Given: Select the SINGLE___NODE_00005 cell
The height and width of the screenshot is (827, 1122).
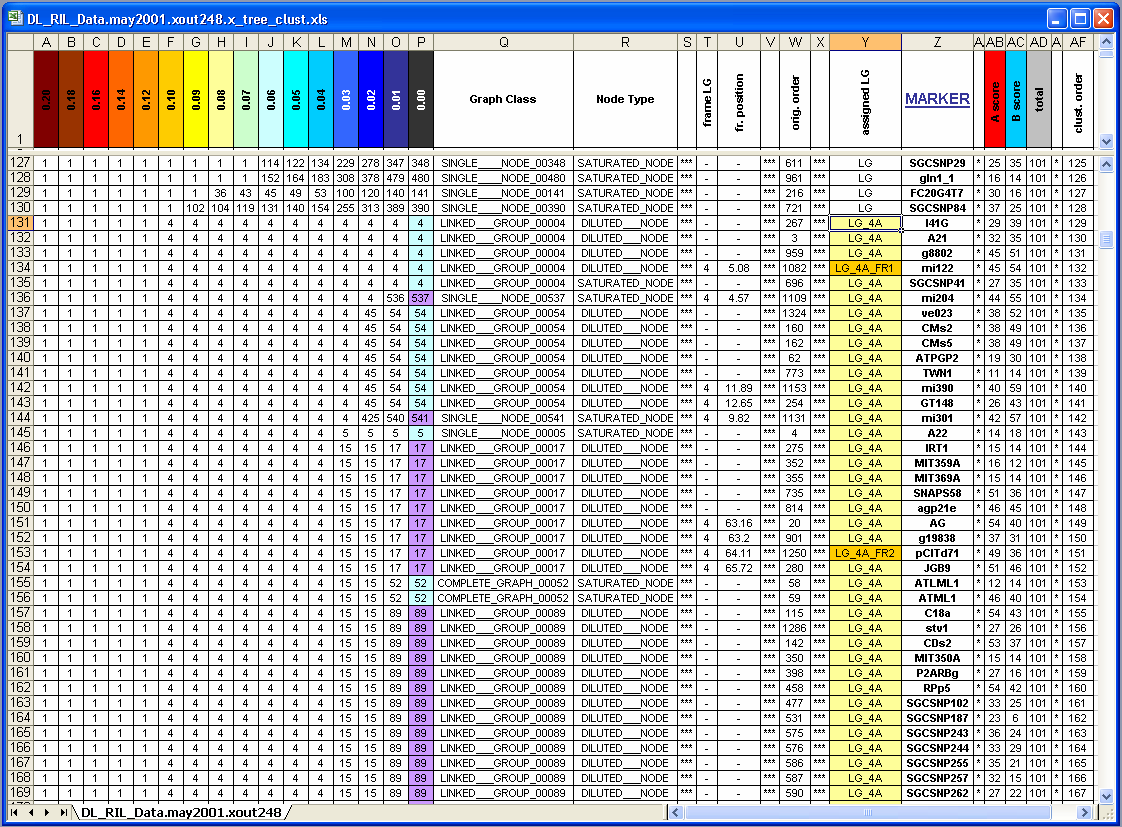Looking at the screenshot, I should [503, 433].
